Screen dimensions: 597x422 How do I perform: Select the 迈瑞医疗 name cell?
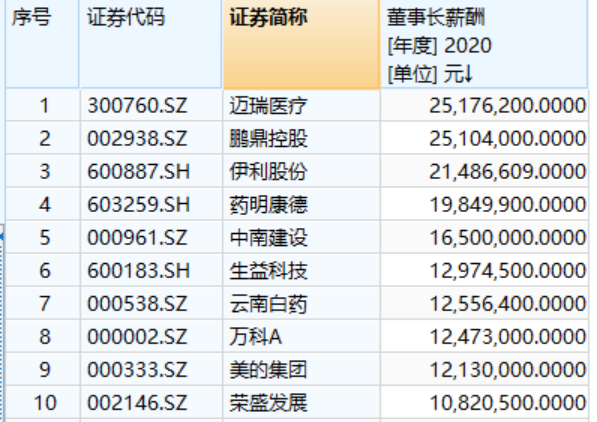[302, 105]
